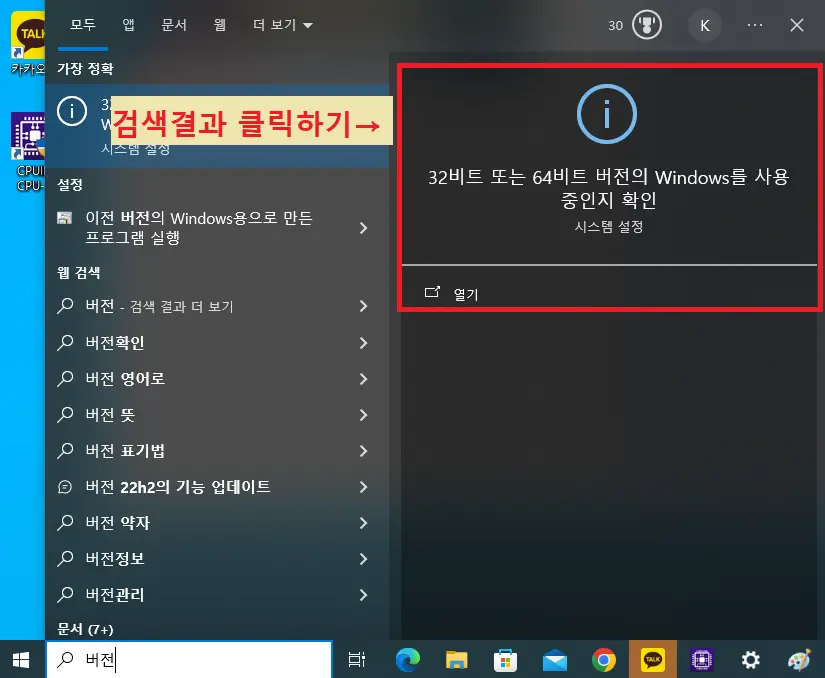825x678 pixels.
Task: Open Task View next to the search bar
Action: 357,660
